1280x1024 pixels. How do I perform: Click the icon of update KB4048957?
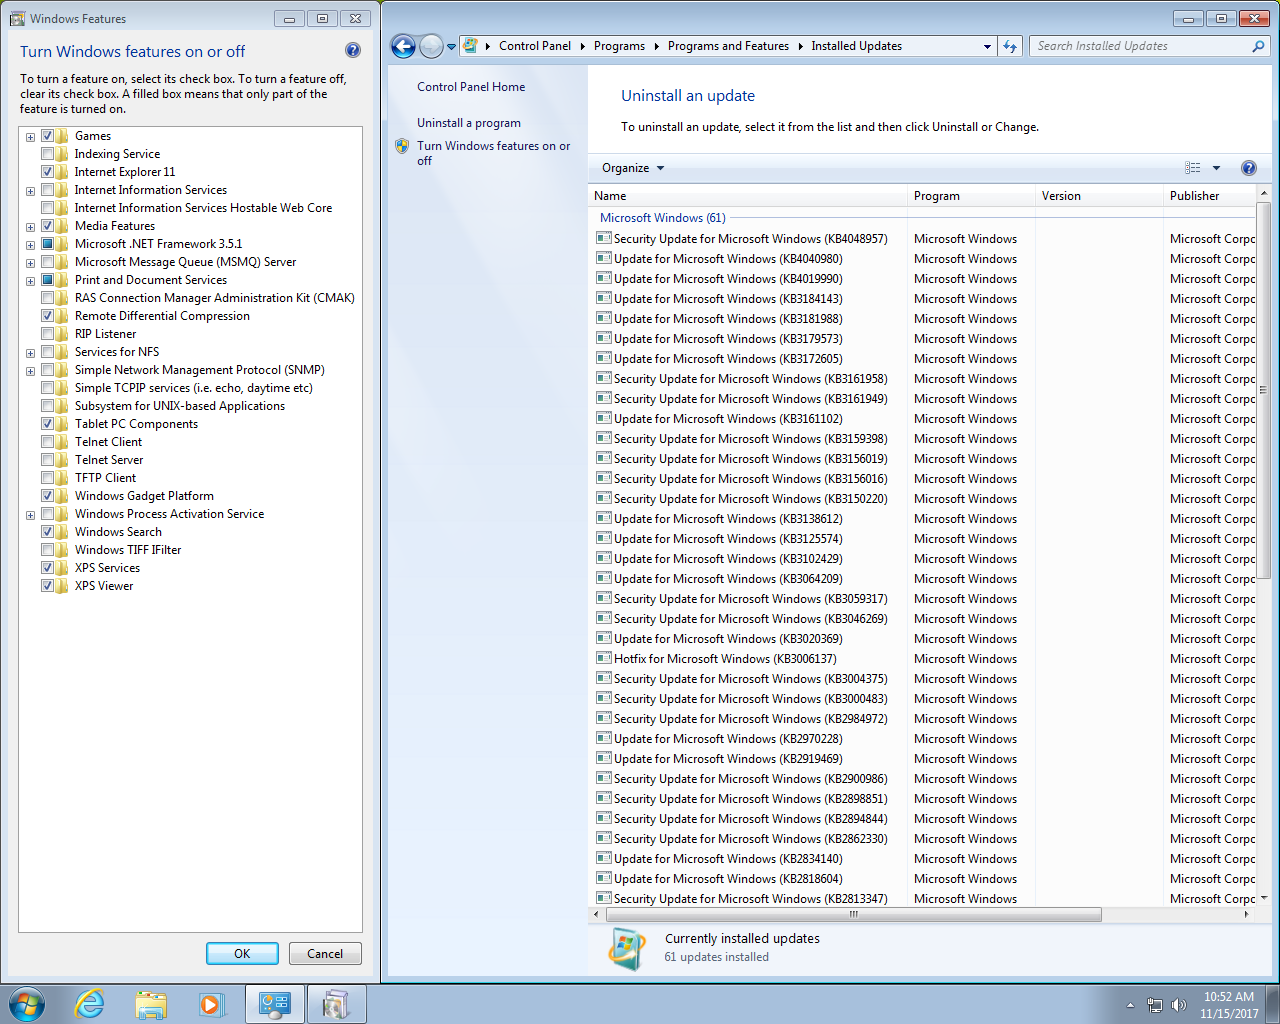coord(604,238)
